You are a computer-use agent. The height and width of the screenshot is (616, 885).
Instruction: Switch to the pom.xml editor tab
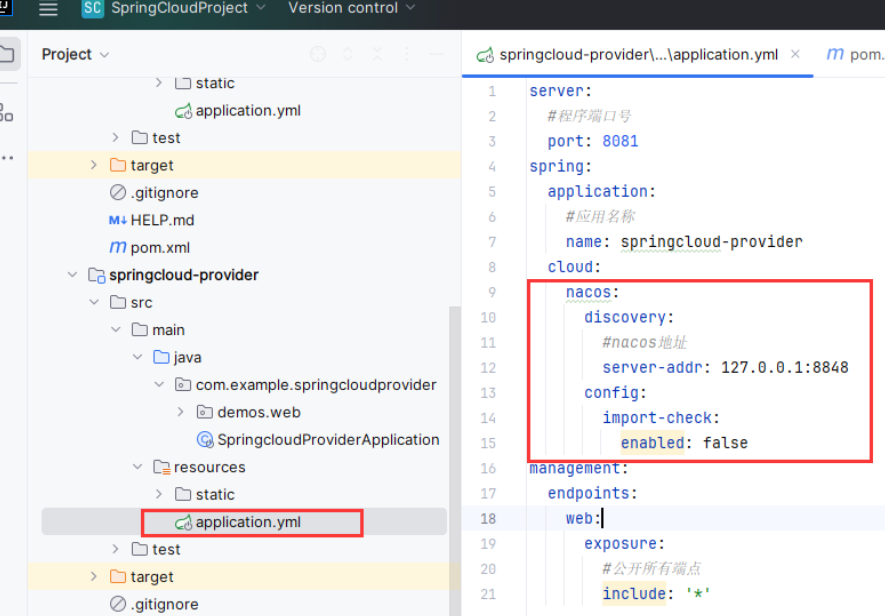click(x=855, y=55)
